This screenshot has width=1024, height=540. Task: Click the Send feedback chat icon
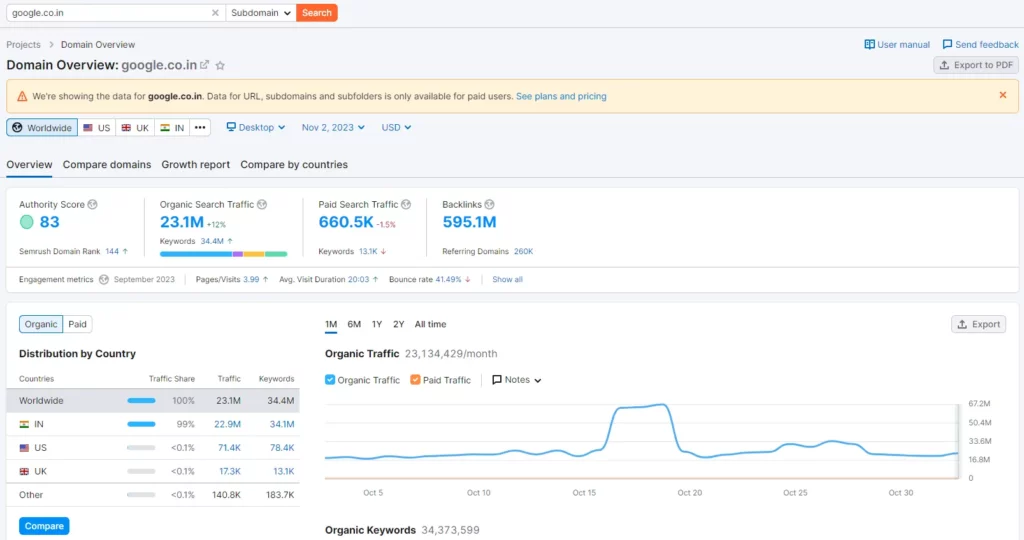click(x=947, y=44)
